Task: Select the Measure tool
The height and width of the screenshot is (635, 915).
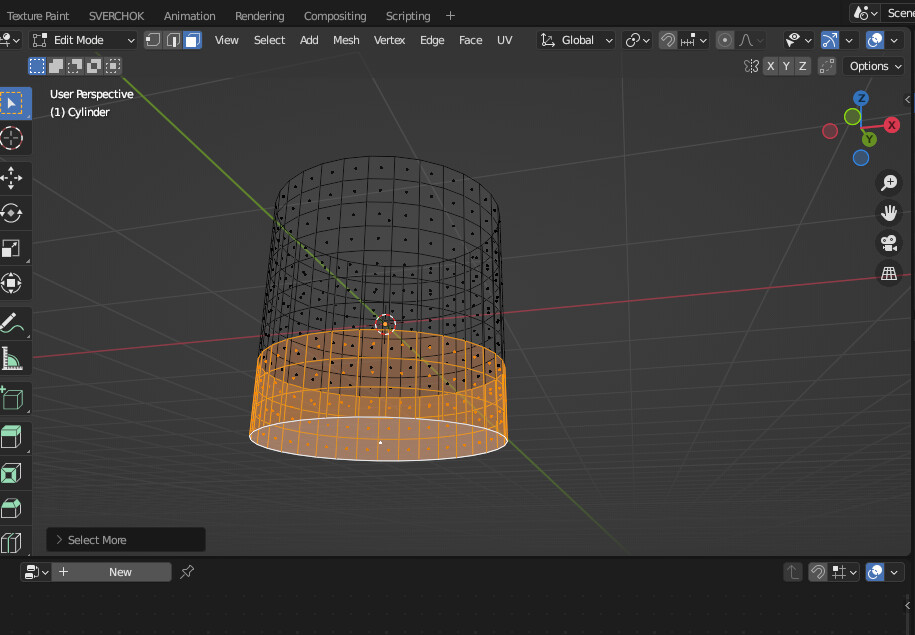Action: (15, 358)
